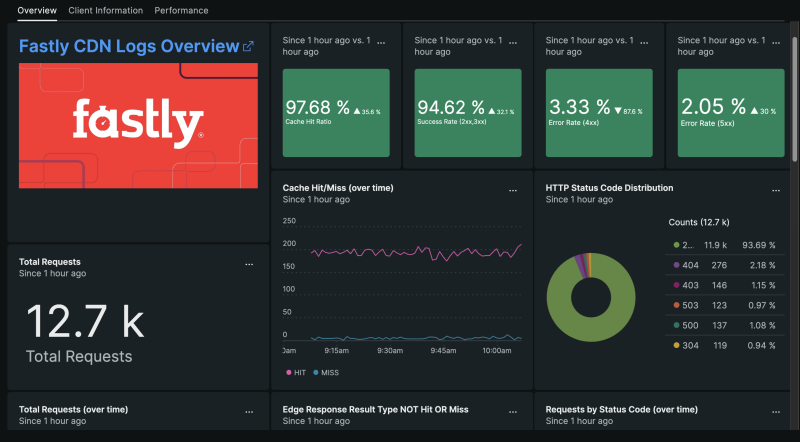Open ellipsis menu for Requests by Status Code
Image resolution: width=800 pixels, height=442 pixels.
776,411
